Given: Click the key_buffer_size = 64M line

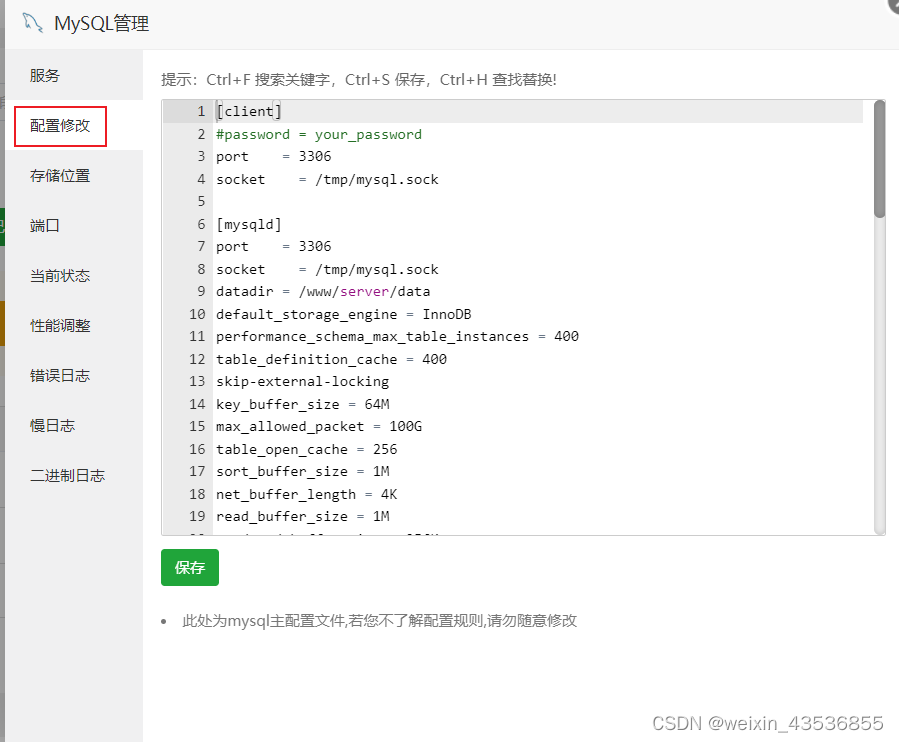Looking at the screenshot, I should tap(303, 404).
